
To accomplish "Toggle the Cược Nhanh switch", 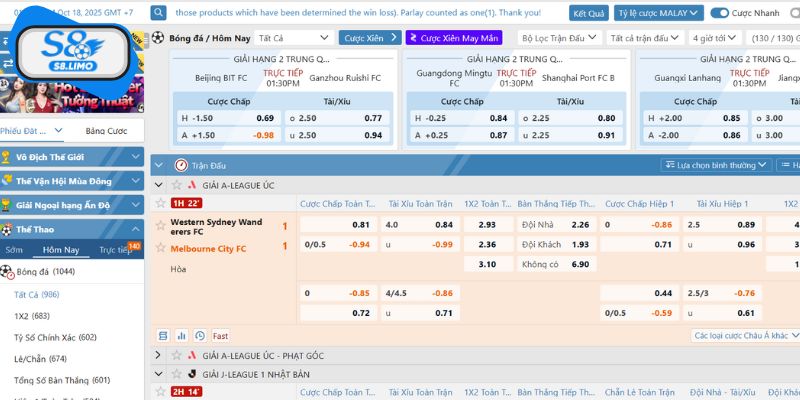I will point(719,13).
